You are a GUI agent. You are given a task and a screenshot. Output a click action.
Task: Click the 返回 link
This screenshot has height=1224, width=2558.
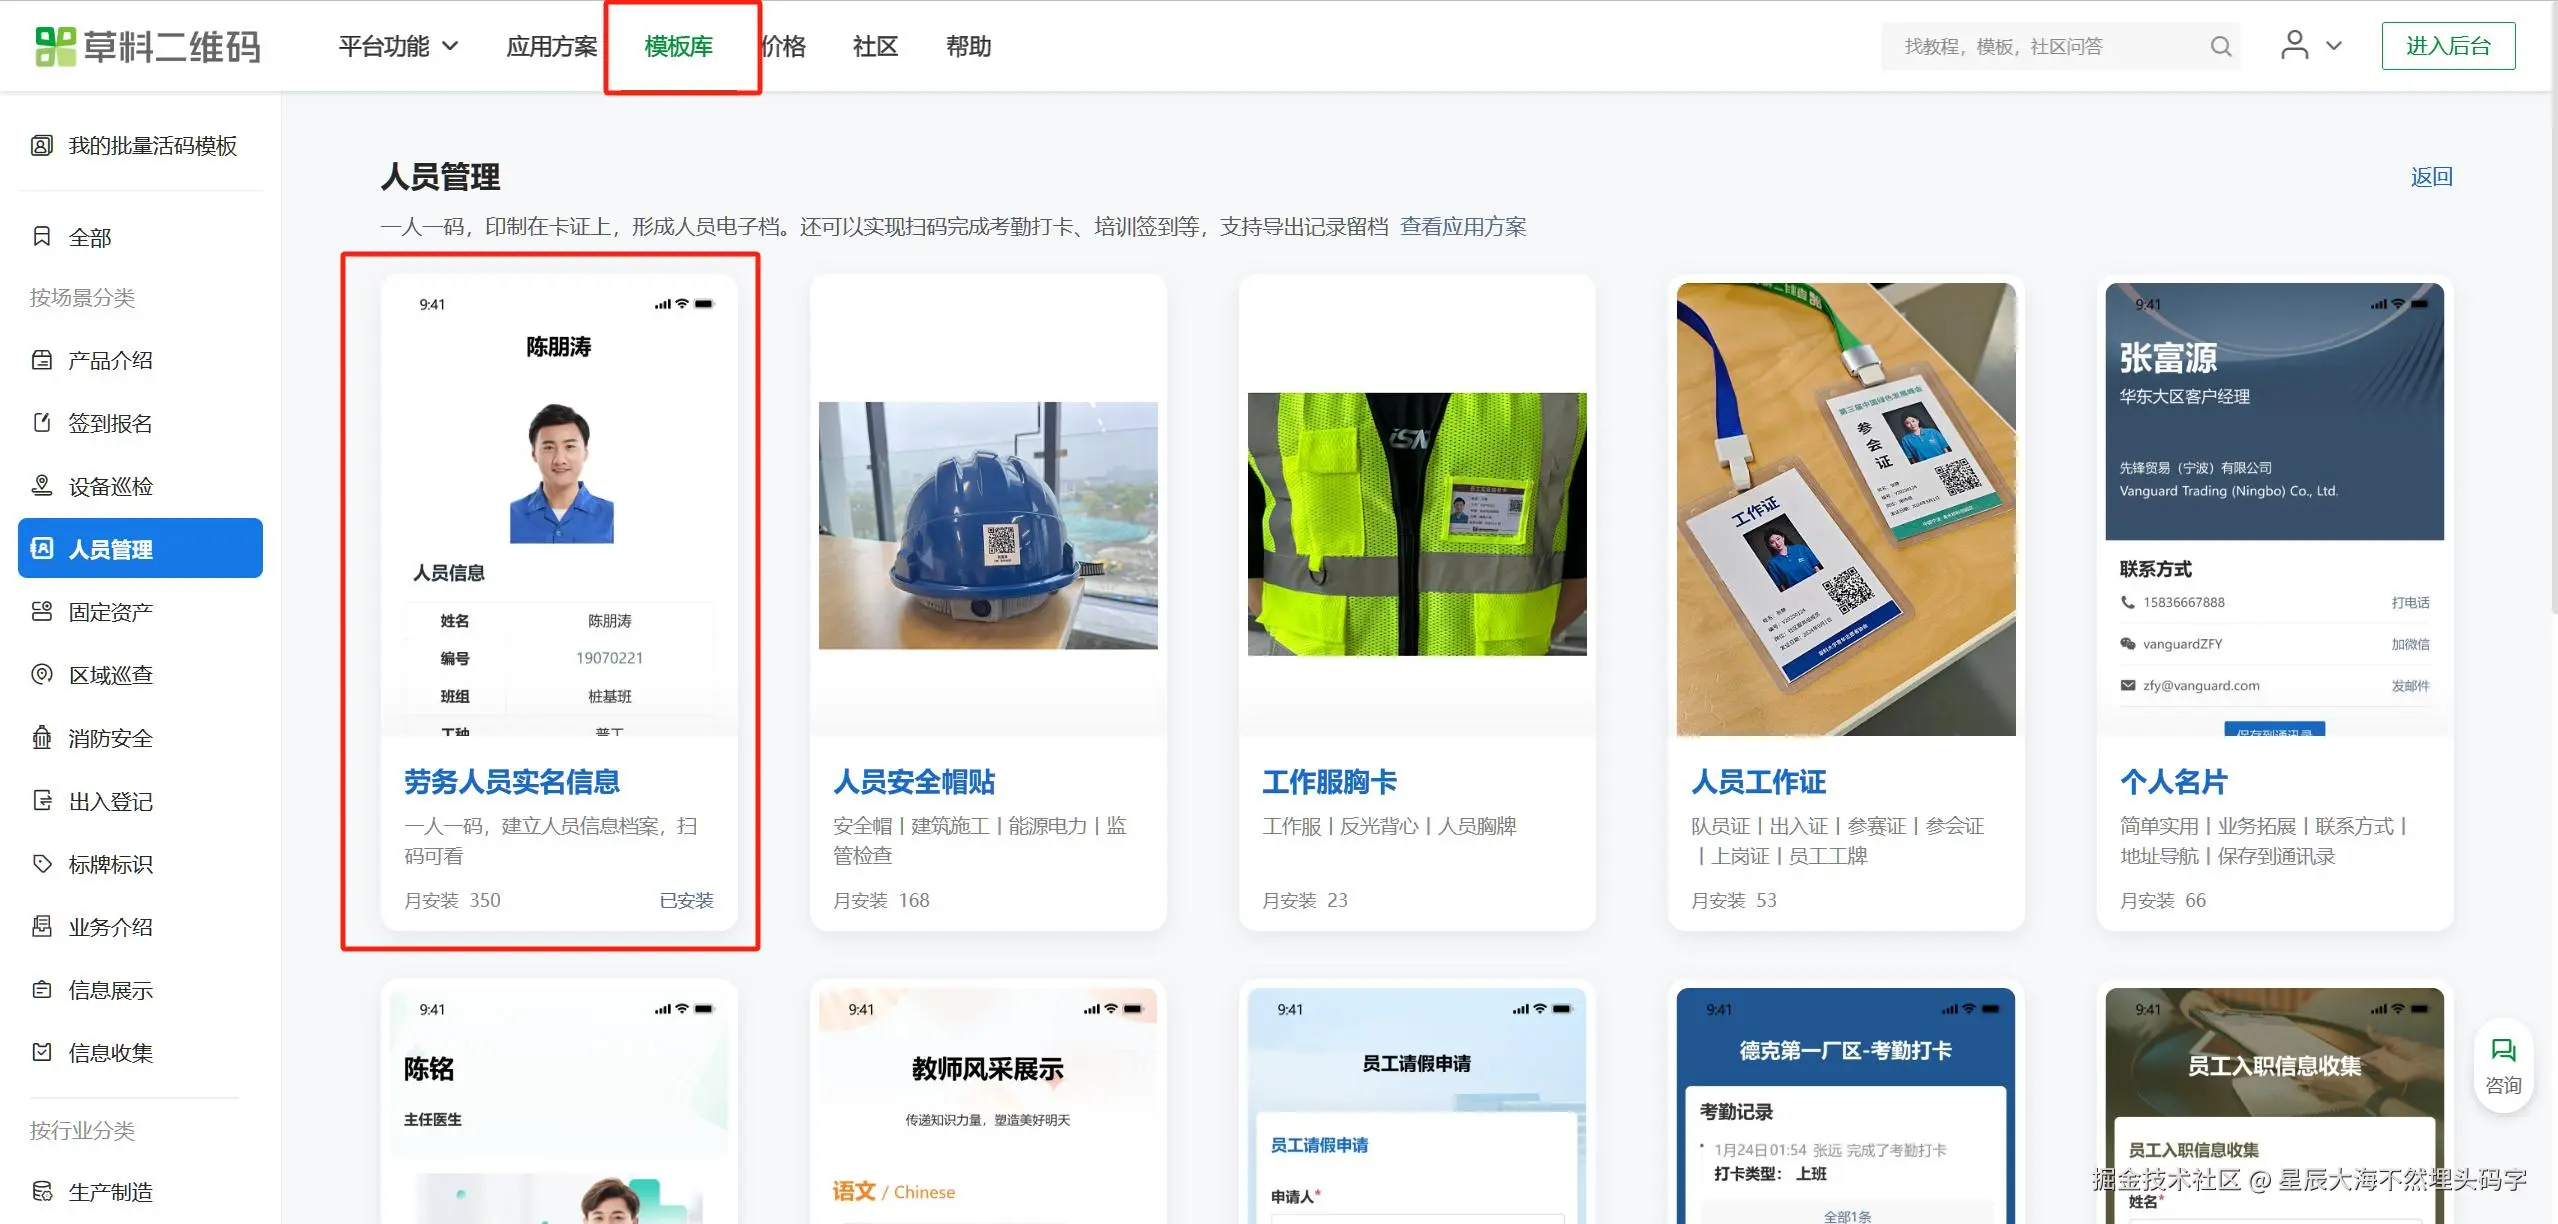coord(2430,177)
